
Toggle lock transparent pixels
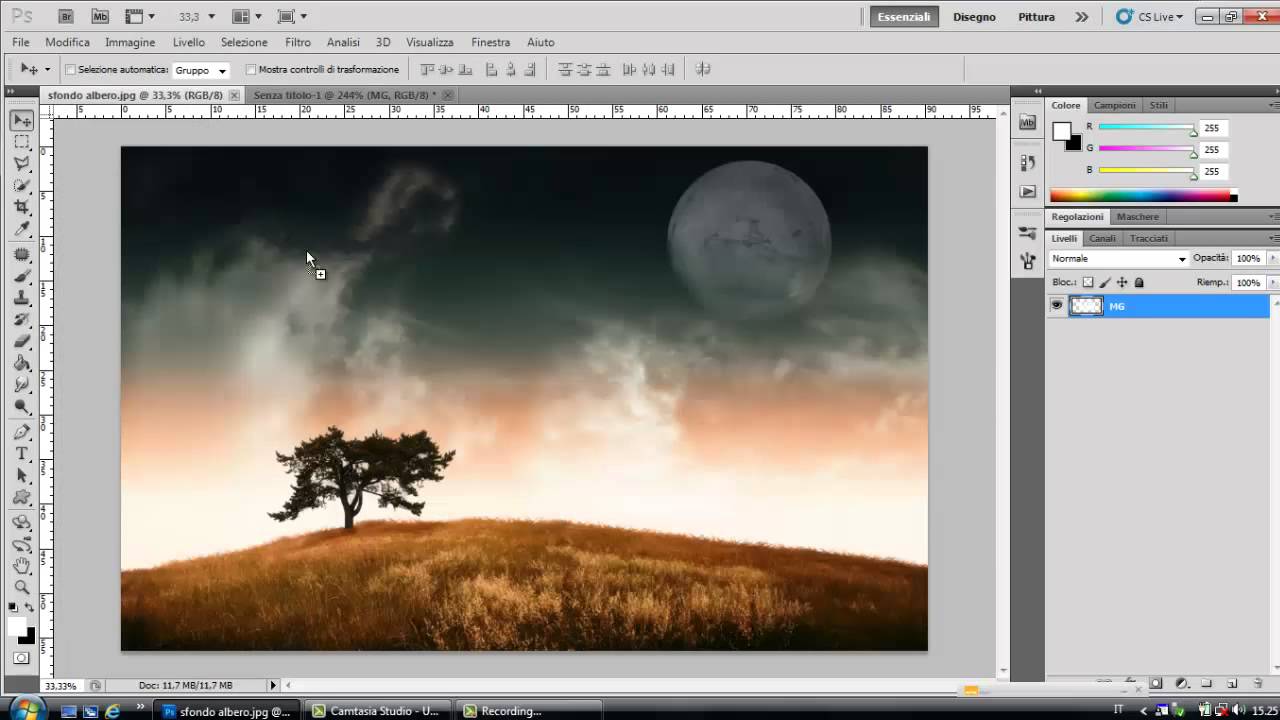coord(1088,283)
